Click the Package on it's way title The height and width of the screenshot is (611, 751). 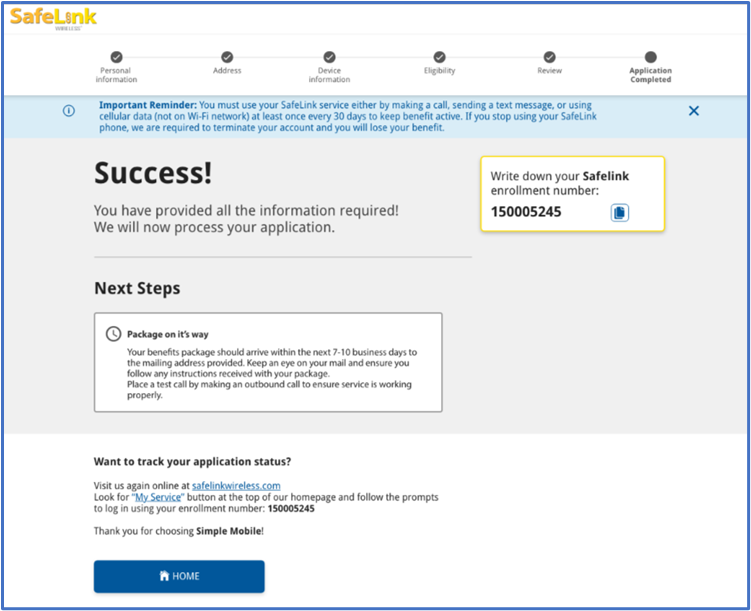(x=168, y=334)
